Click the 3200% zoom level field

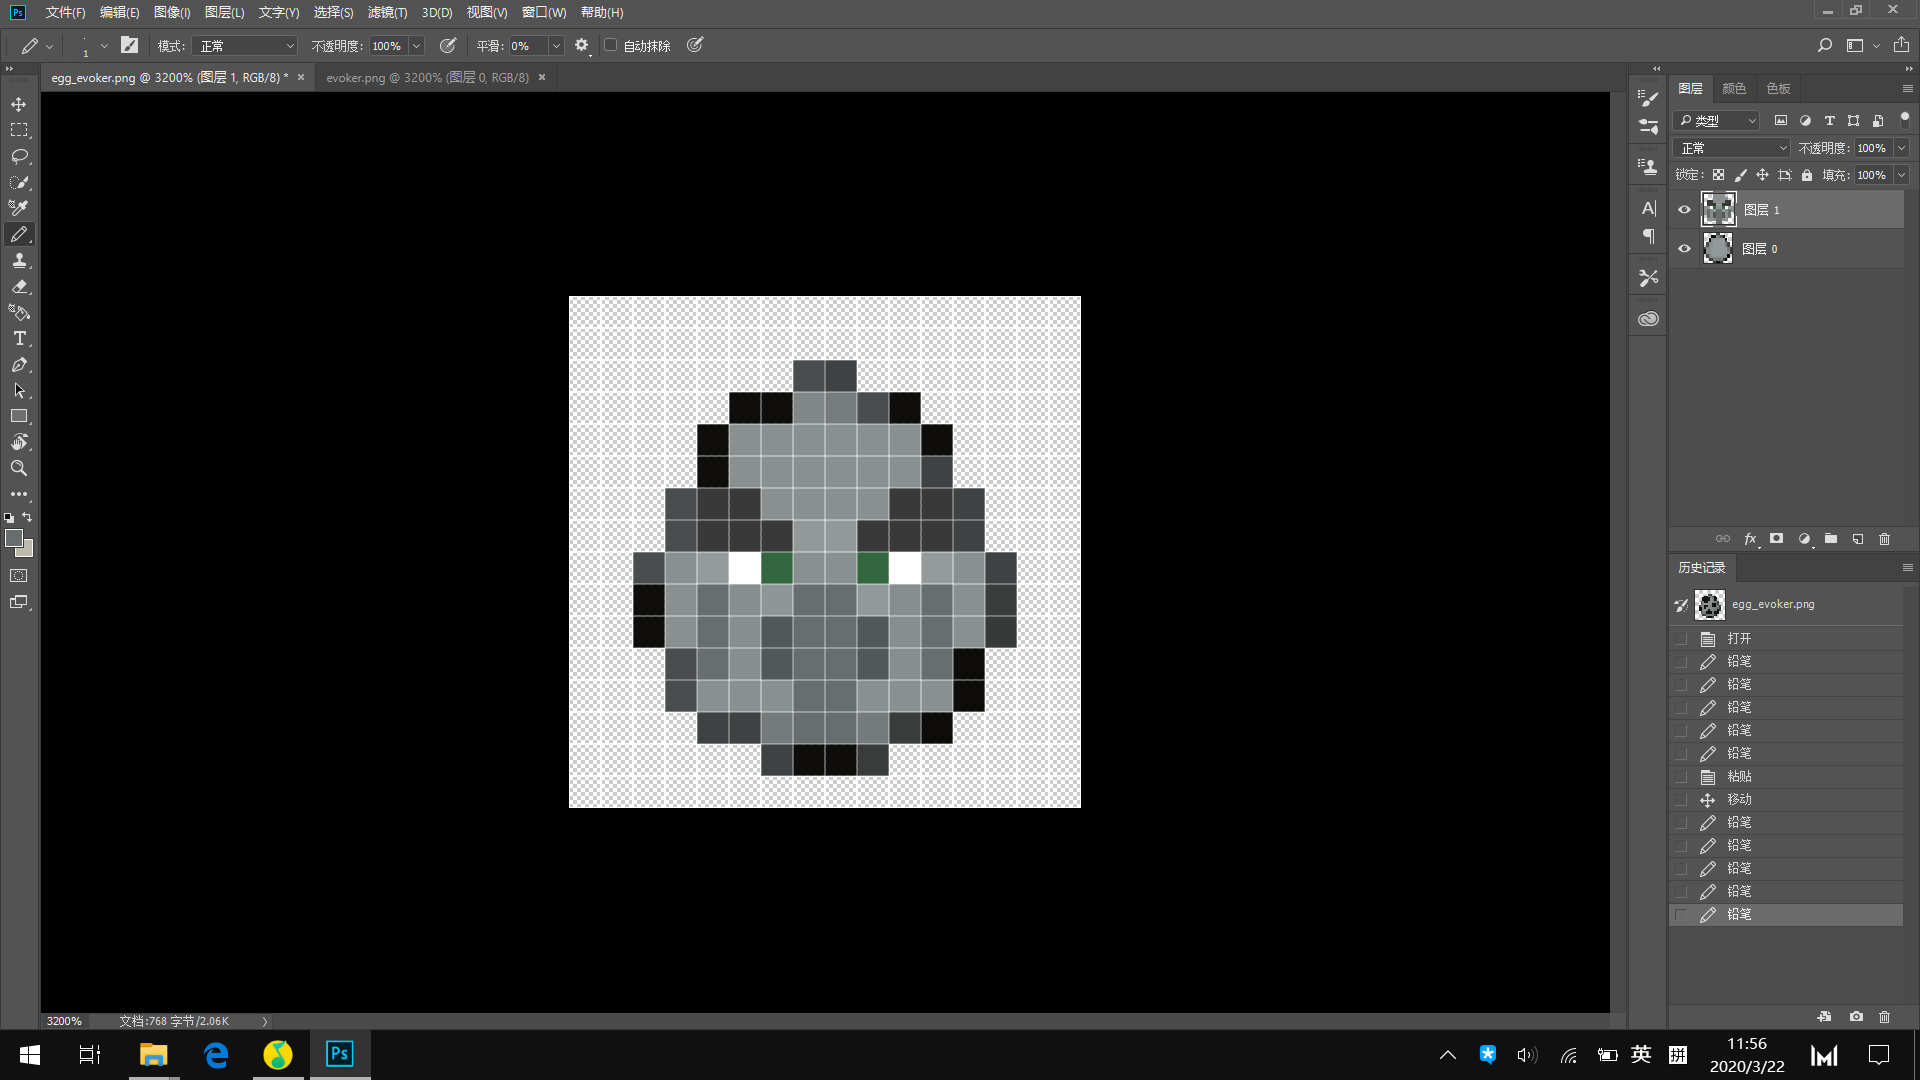tap(65, 1021)
